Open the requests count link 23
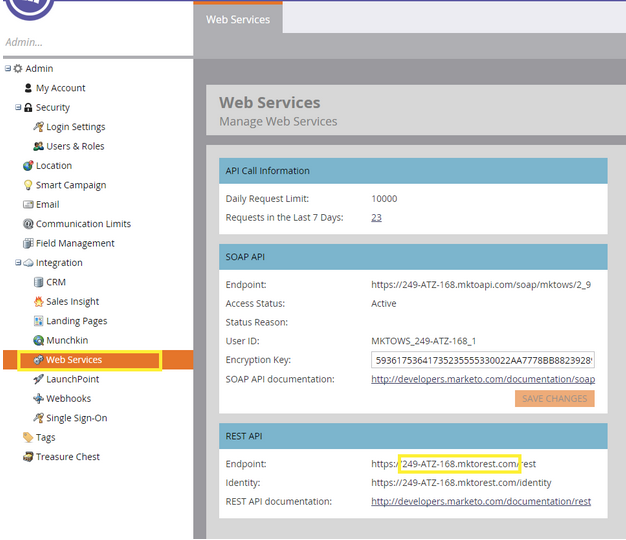The image size is (626, 540). (376, 218)
